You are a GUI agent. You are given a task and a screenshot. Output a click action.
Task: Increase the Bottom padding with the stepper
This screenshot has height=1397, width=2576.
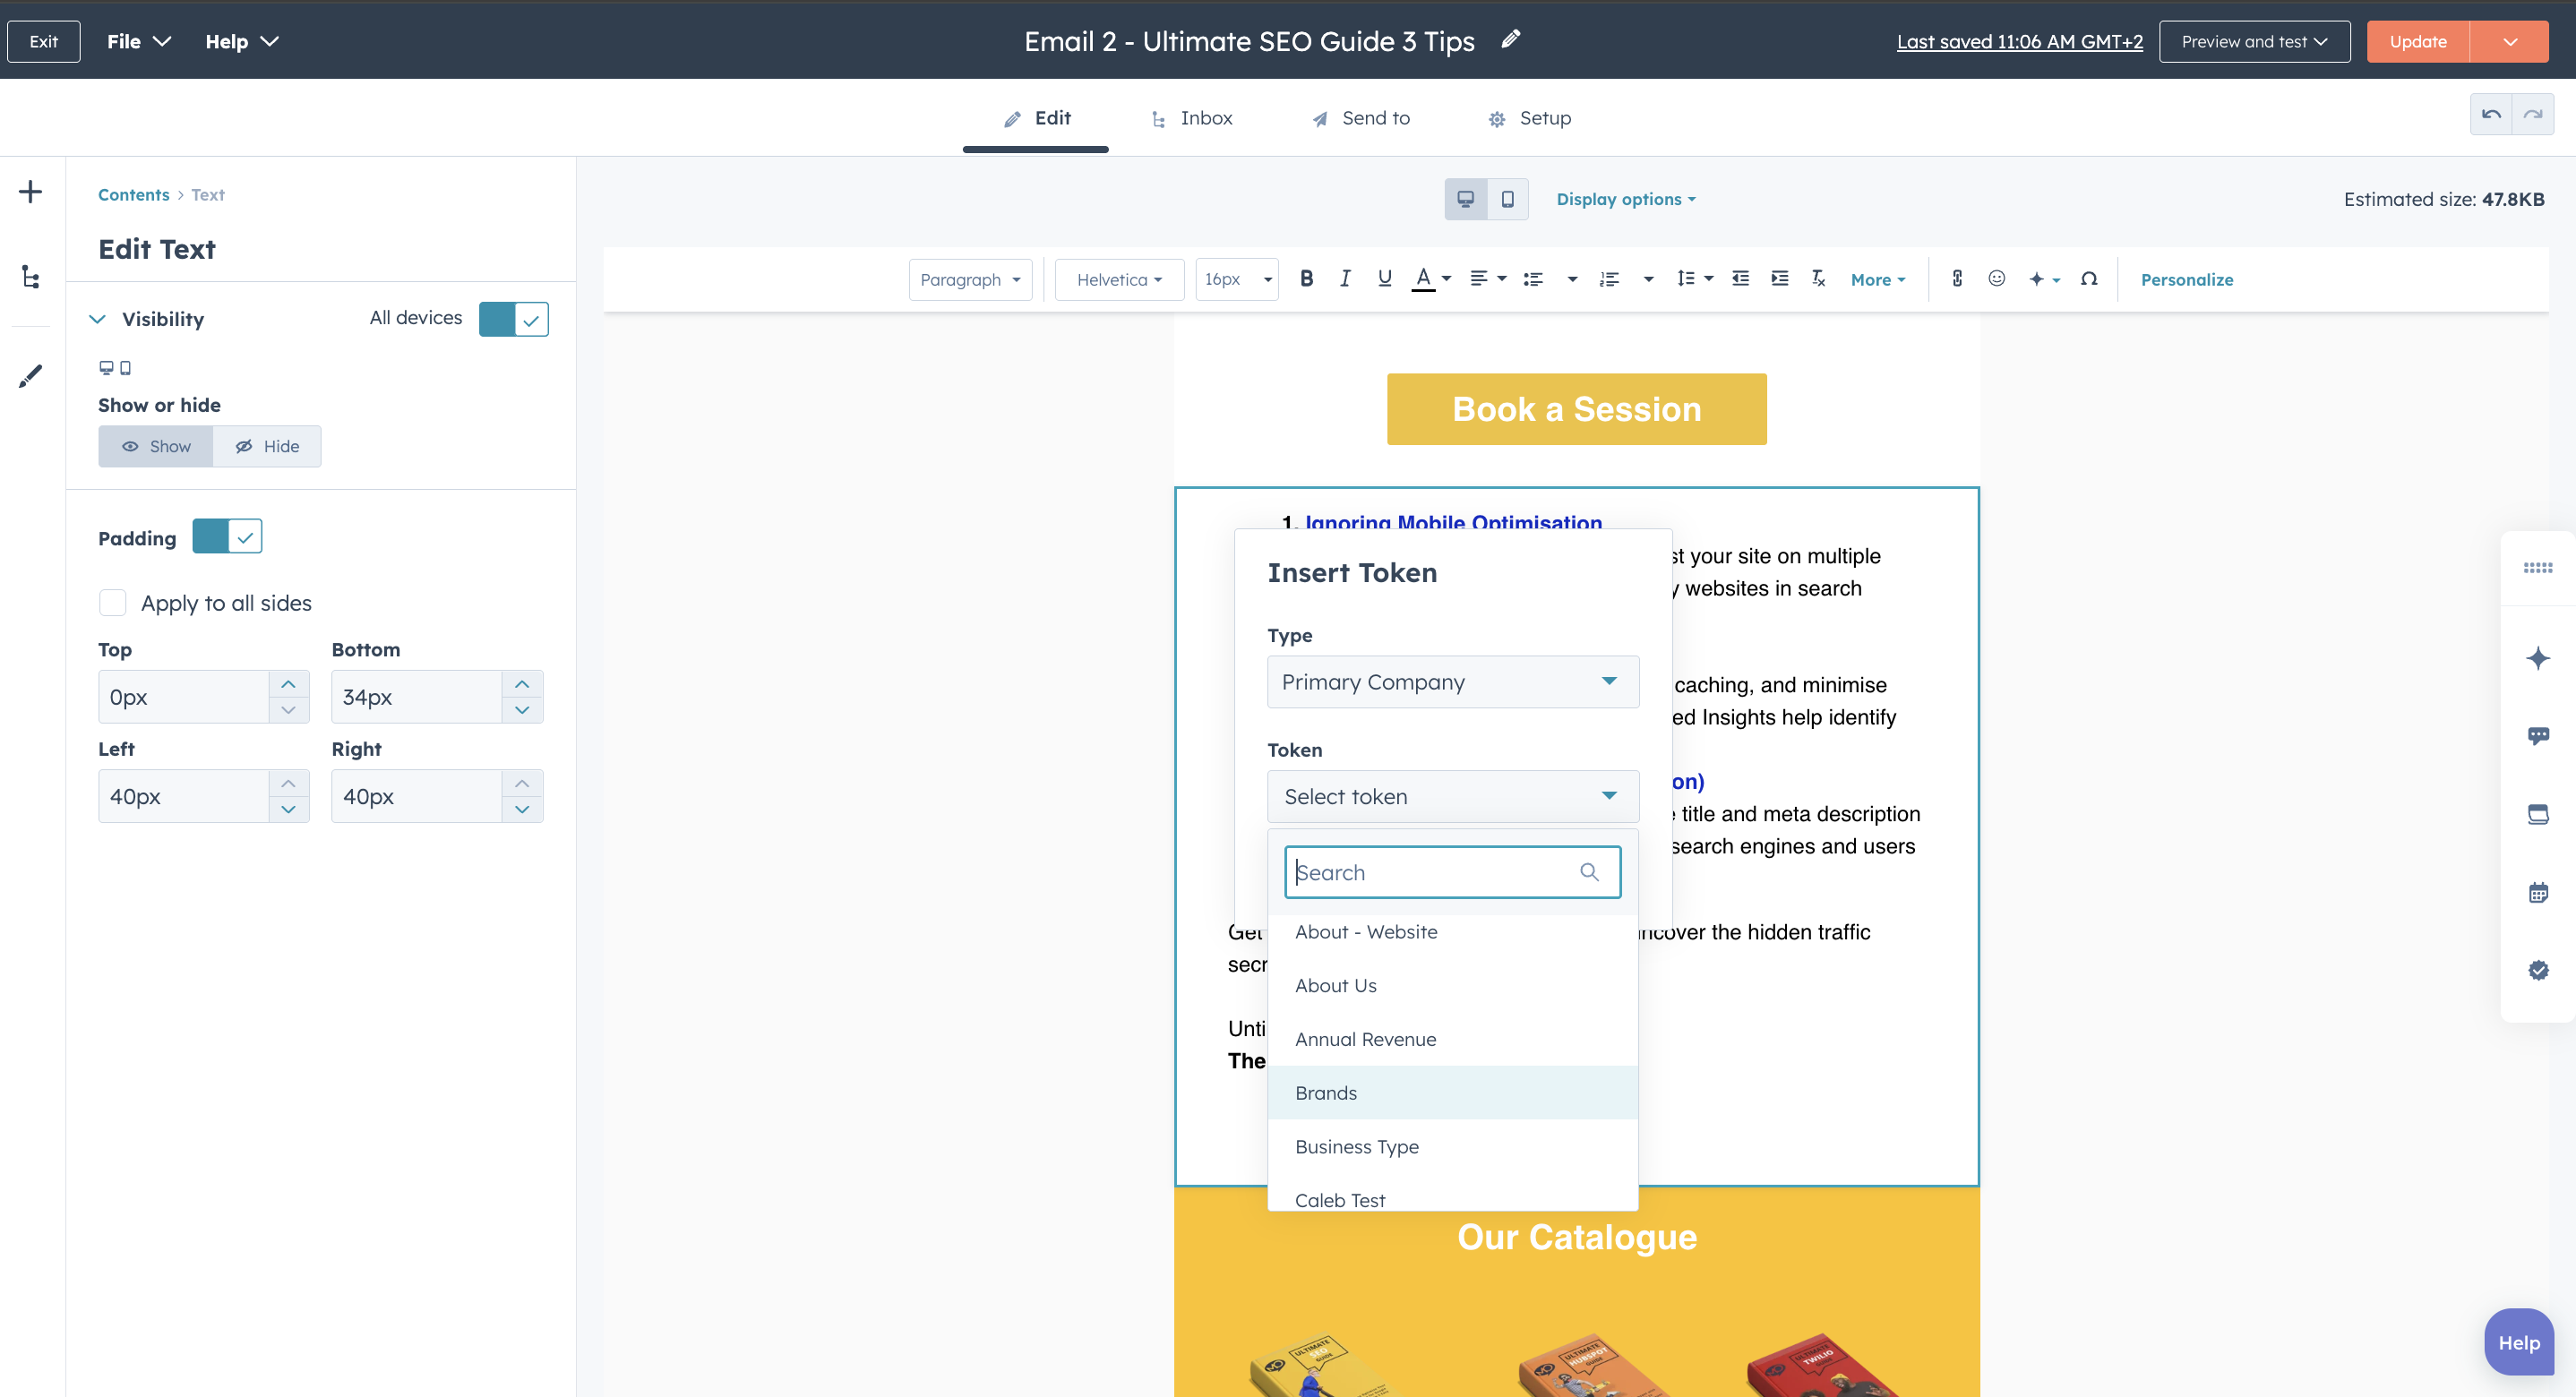[521, 684]
